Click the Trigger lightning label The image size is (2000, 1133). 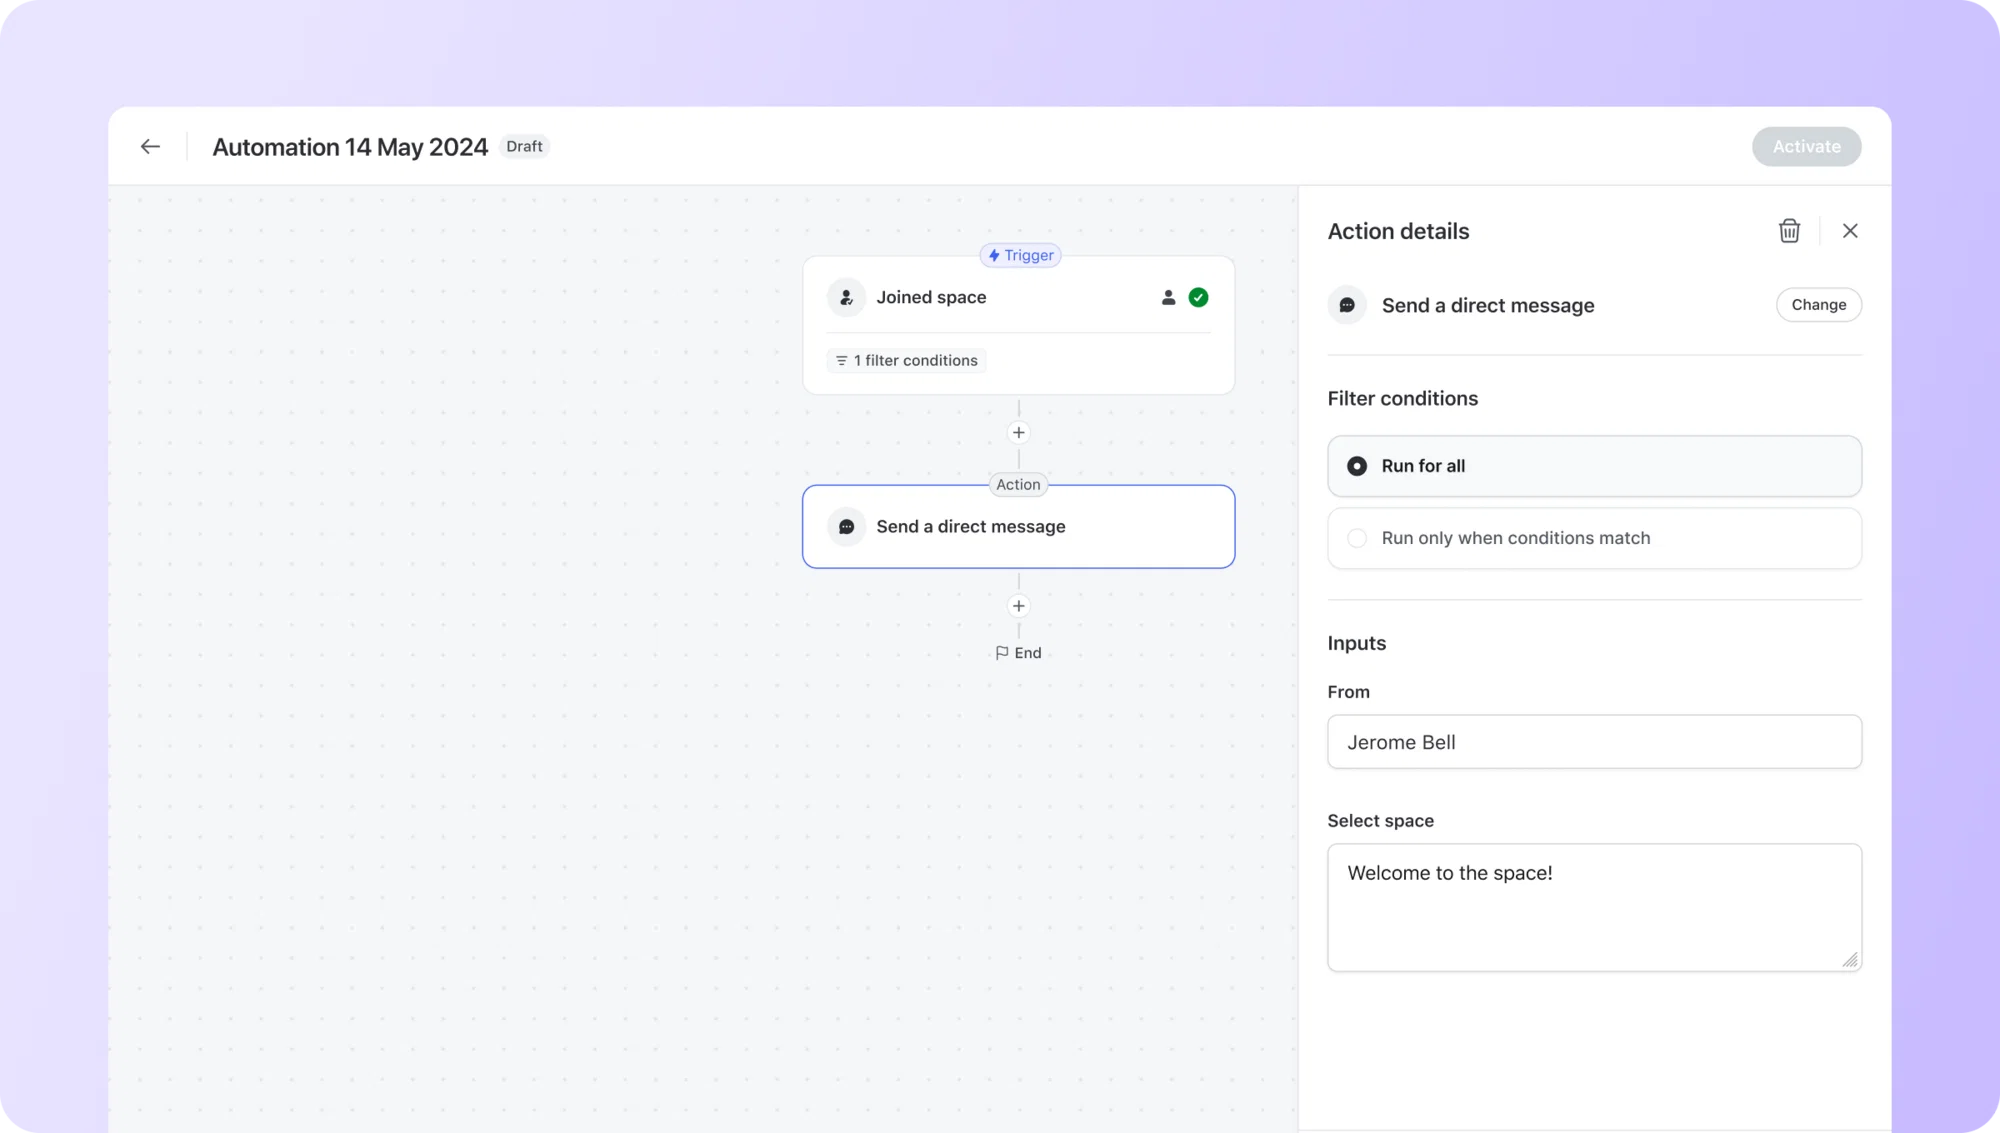(1020, 255)
